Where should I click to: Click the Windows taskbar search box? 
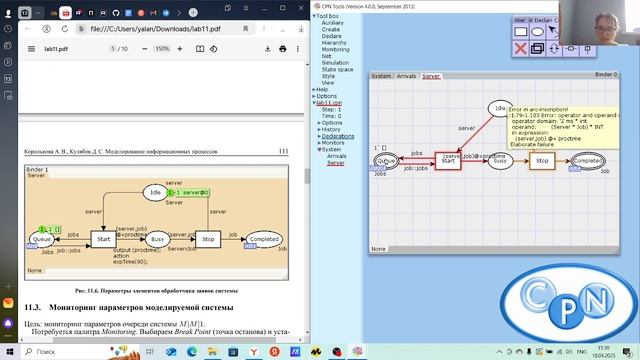[x=65, y=351]
